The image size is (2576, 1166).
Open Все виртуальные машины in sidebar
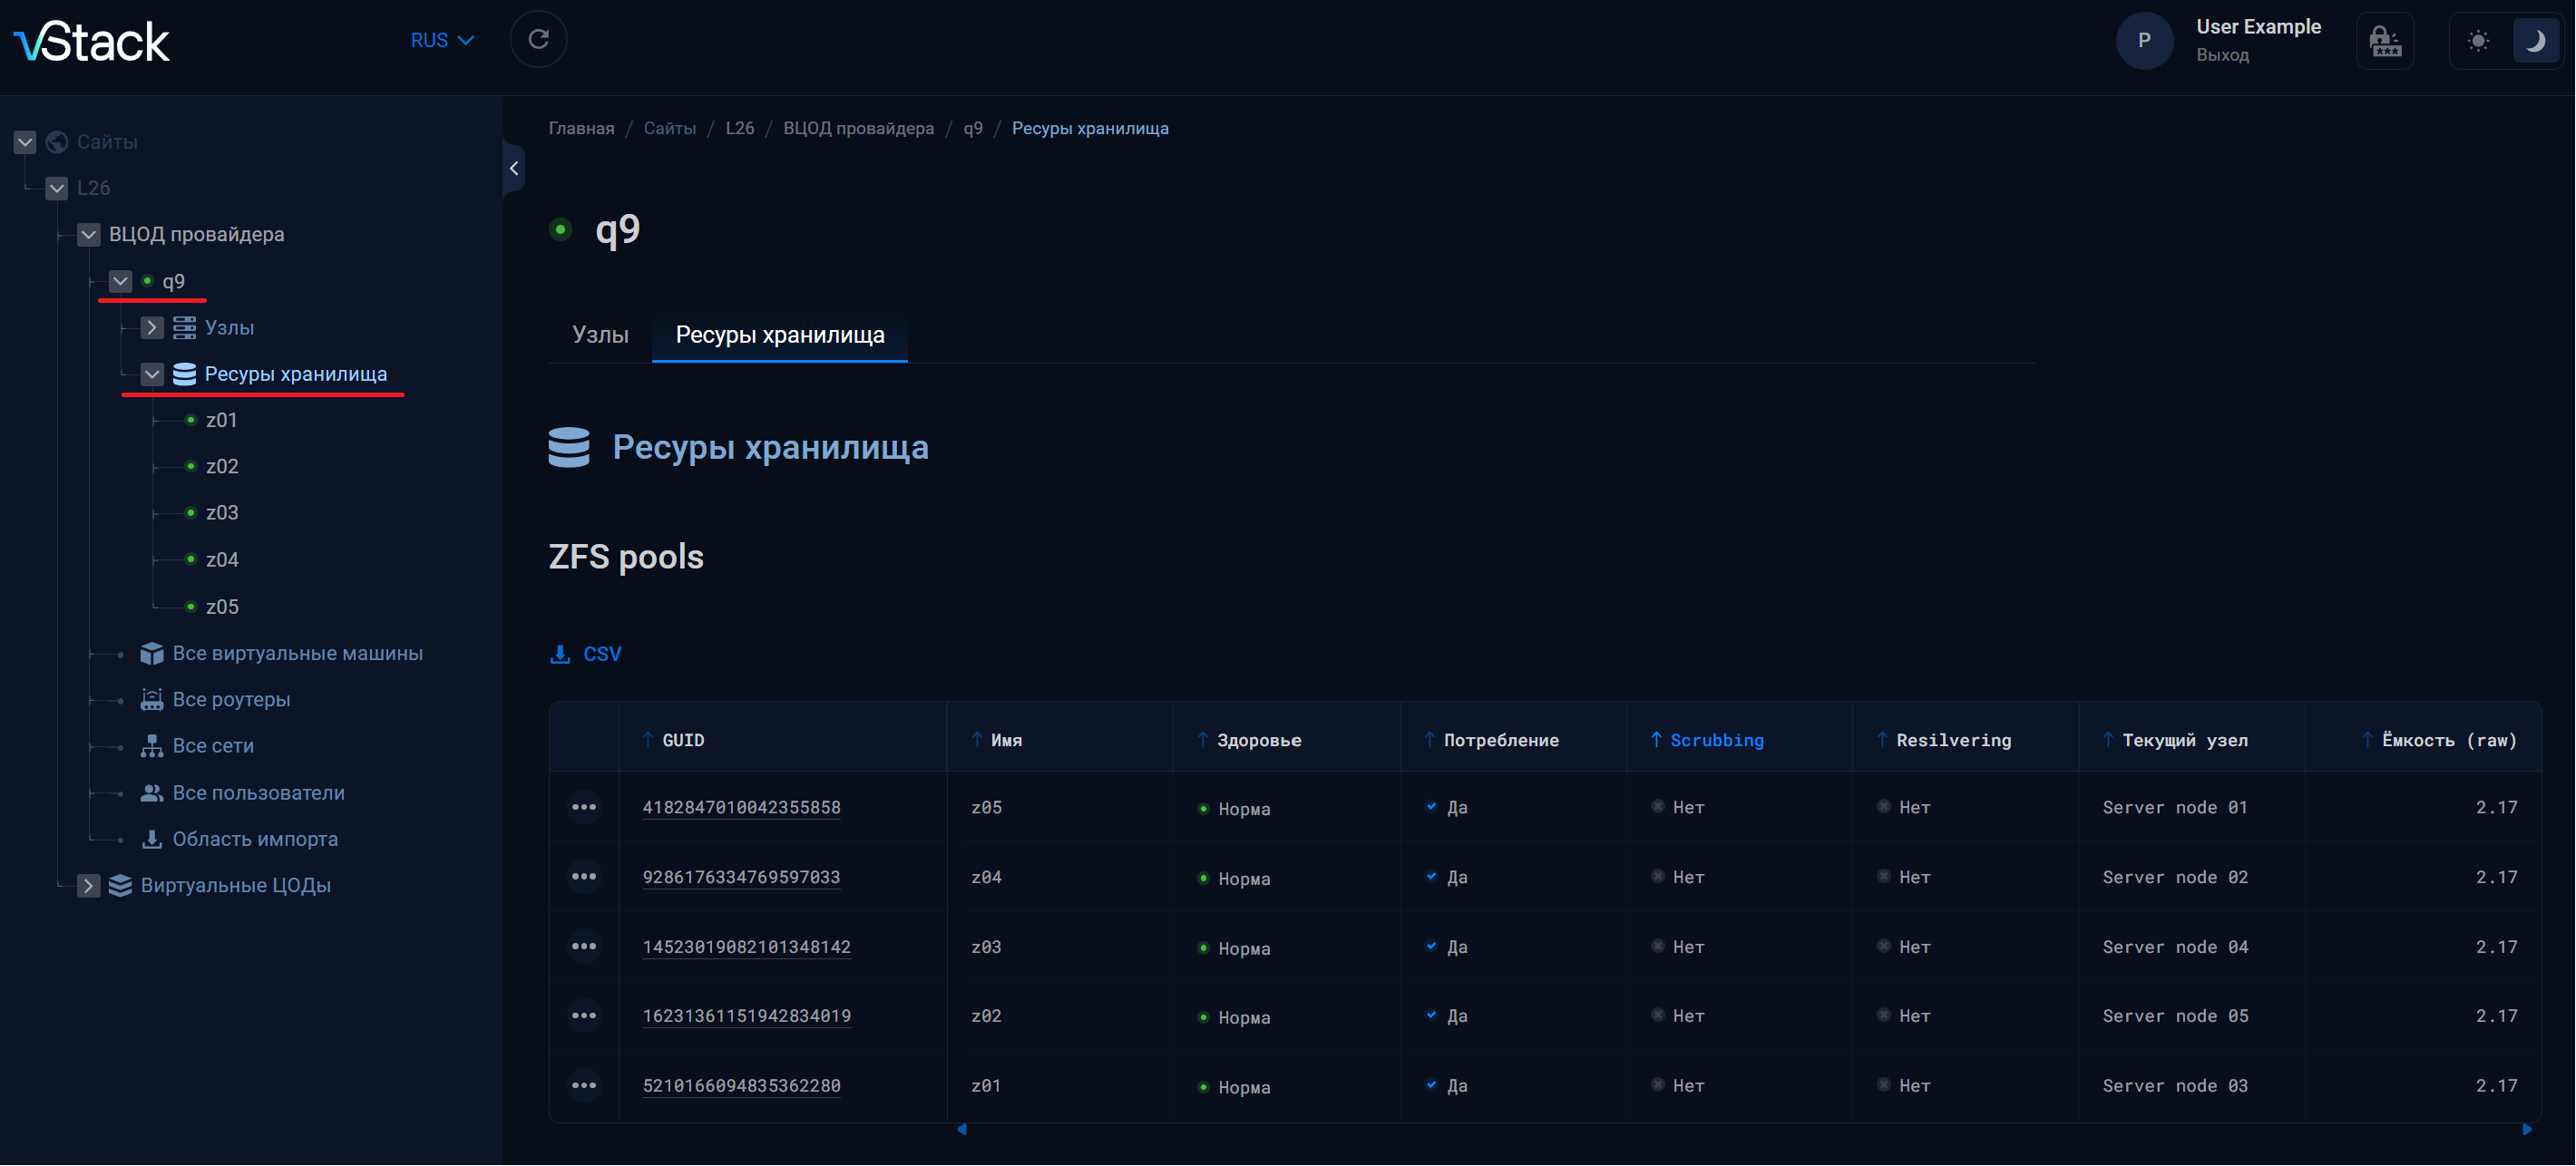(298, 654)
